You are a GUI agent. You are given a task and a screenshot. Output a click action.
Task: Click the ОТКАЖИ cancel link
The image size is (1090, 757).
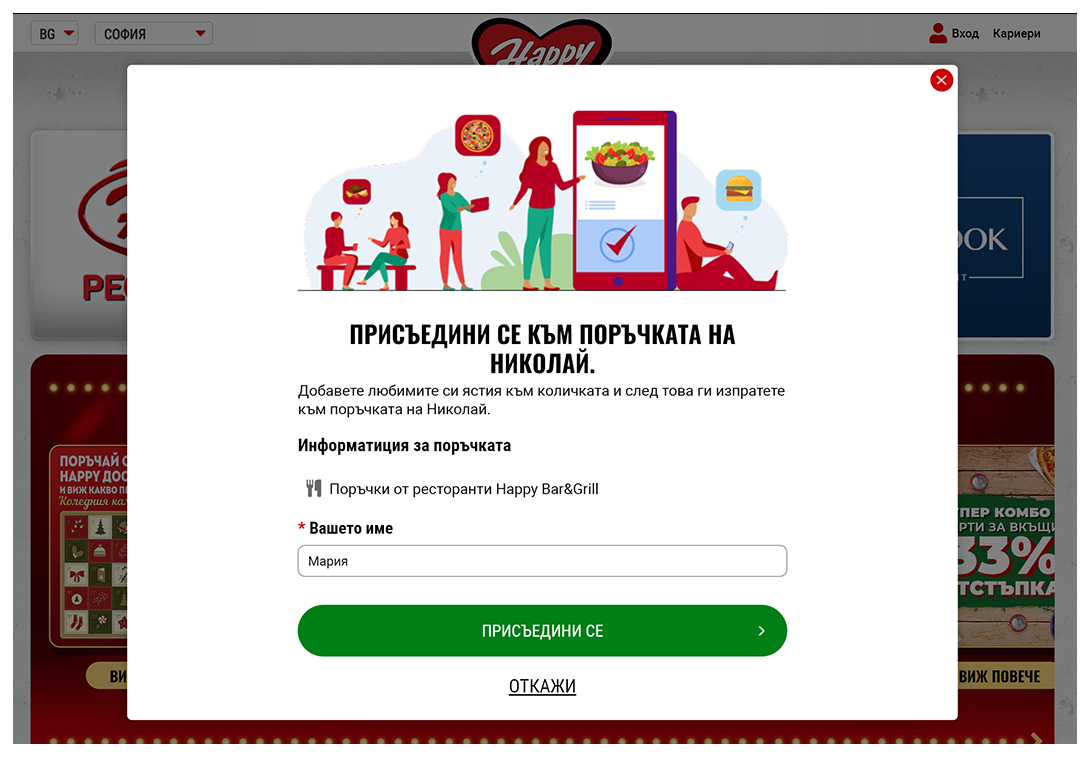tap(542, 686)
